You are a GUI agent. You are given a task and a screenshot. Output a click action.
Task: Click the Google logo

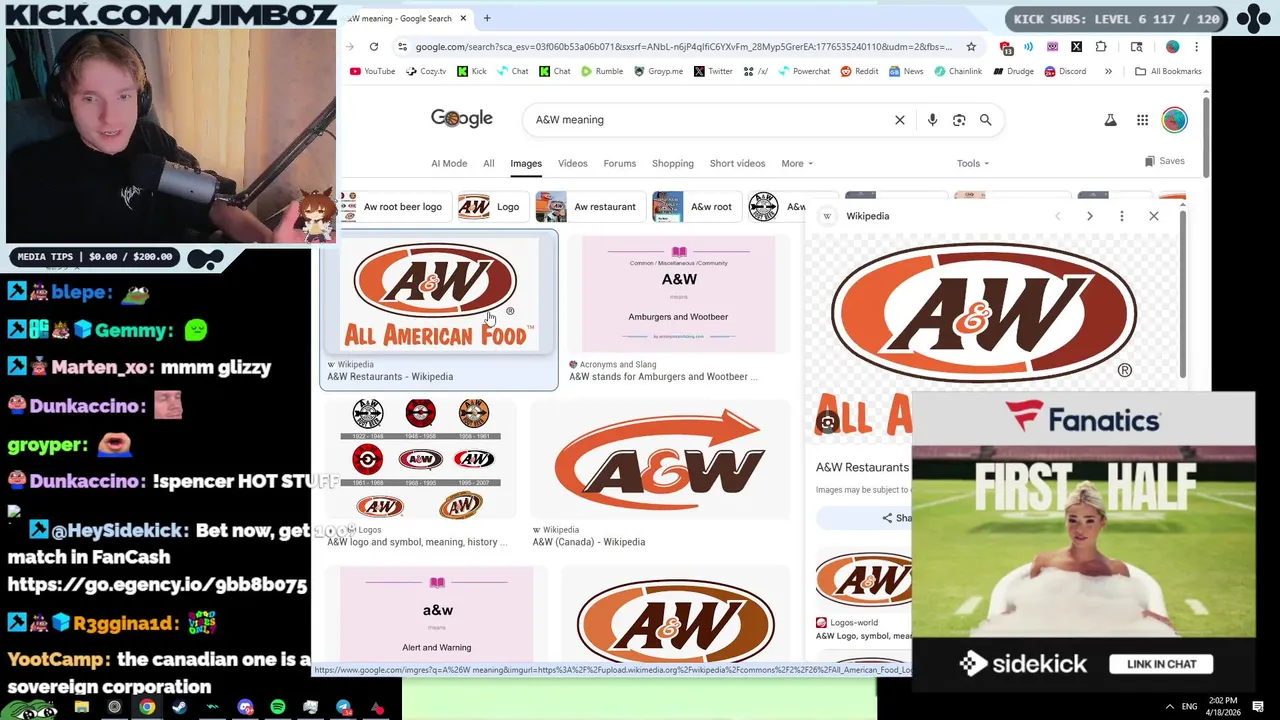tap(462, 118)
